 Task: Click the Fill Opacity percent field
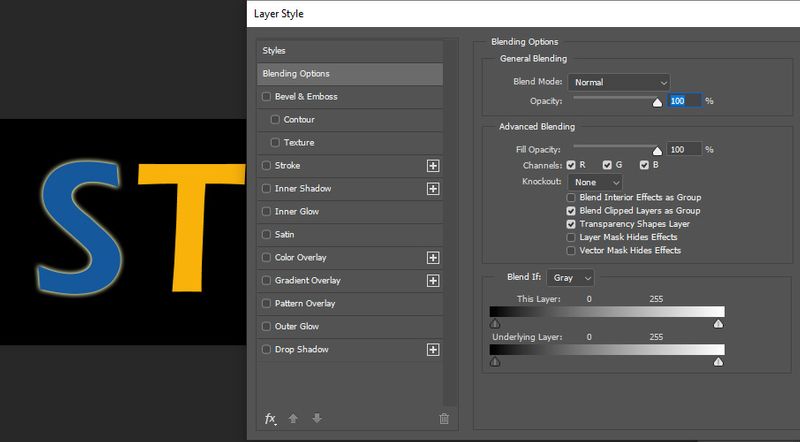click(x=684, y=150)
